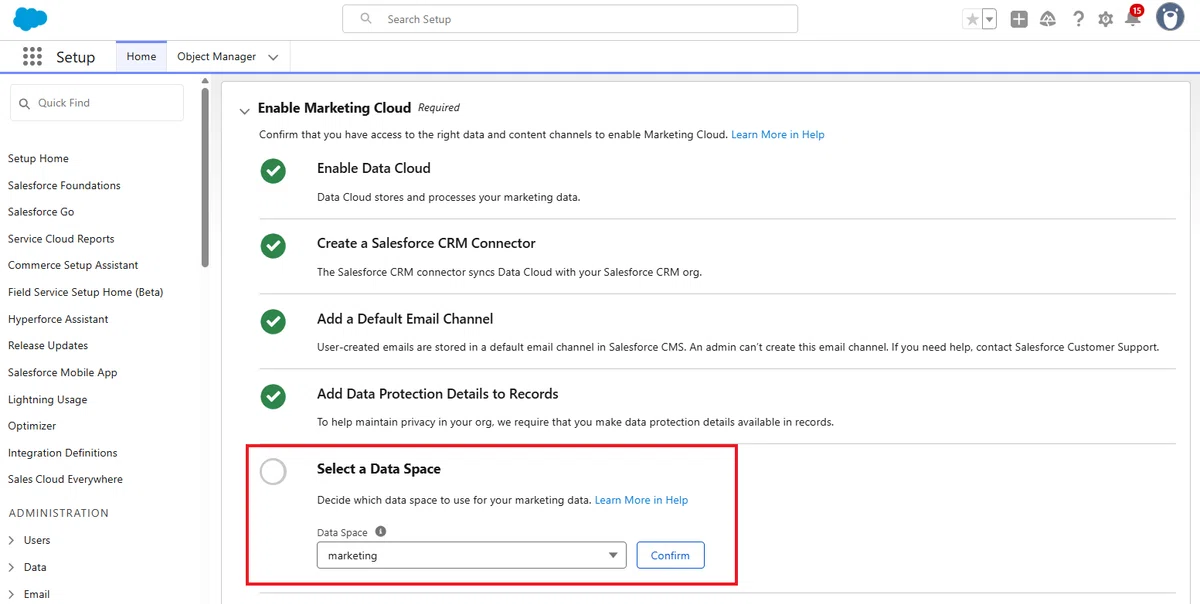Open the App Launcher grid icon

pos(32,57)
